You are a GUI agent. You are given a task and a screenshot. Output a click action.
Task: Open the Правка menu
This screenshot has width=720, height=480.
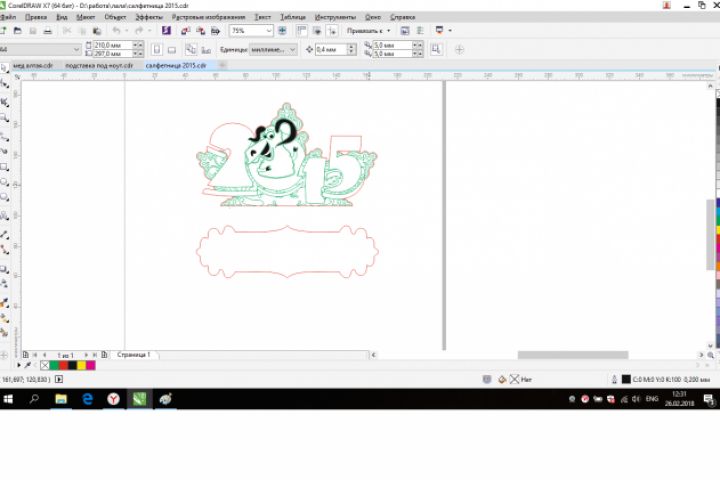pyautogui.click(x=36, y=17)
